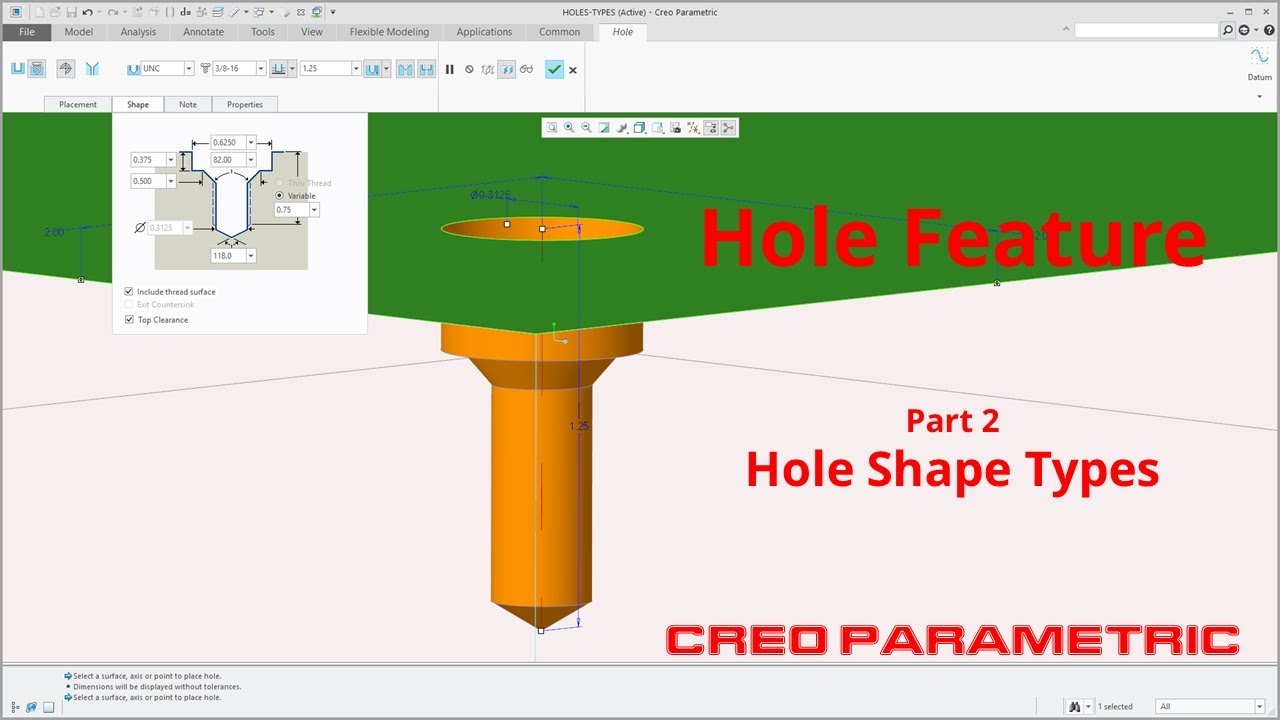Open the rendering options icon
Image resolution: width=1280 pixels, height=720 pixels.
[x=623, y=127]
